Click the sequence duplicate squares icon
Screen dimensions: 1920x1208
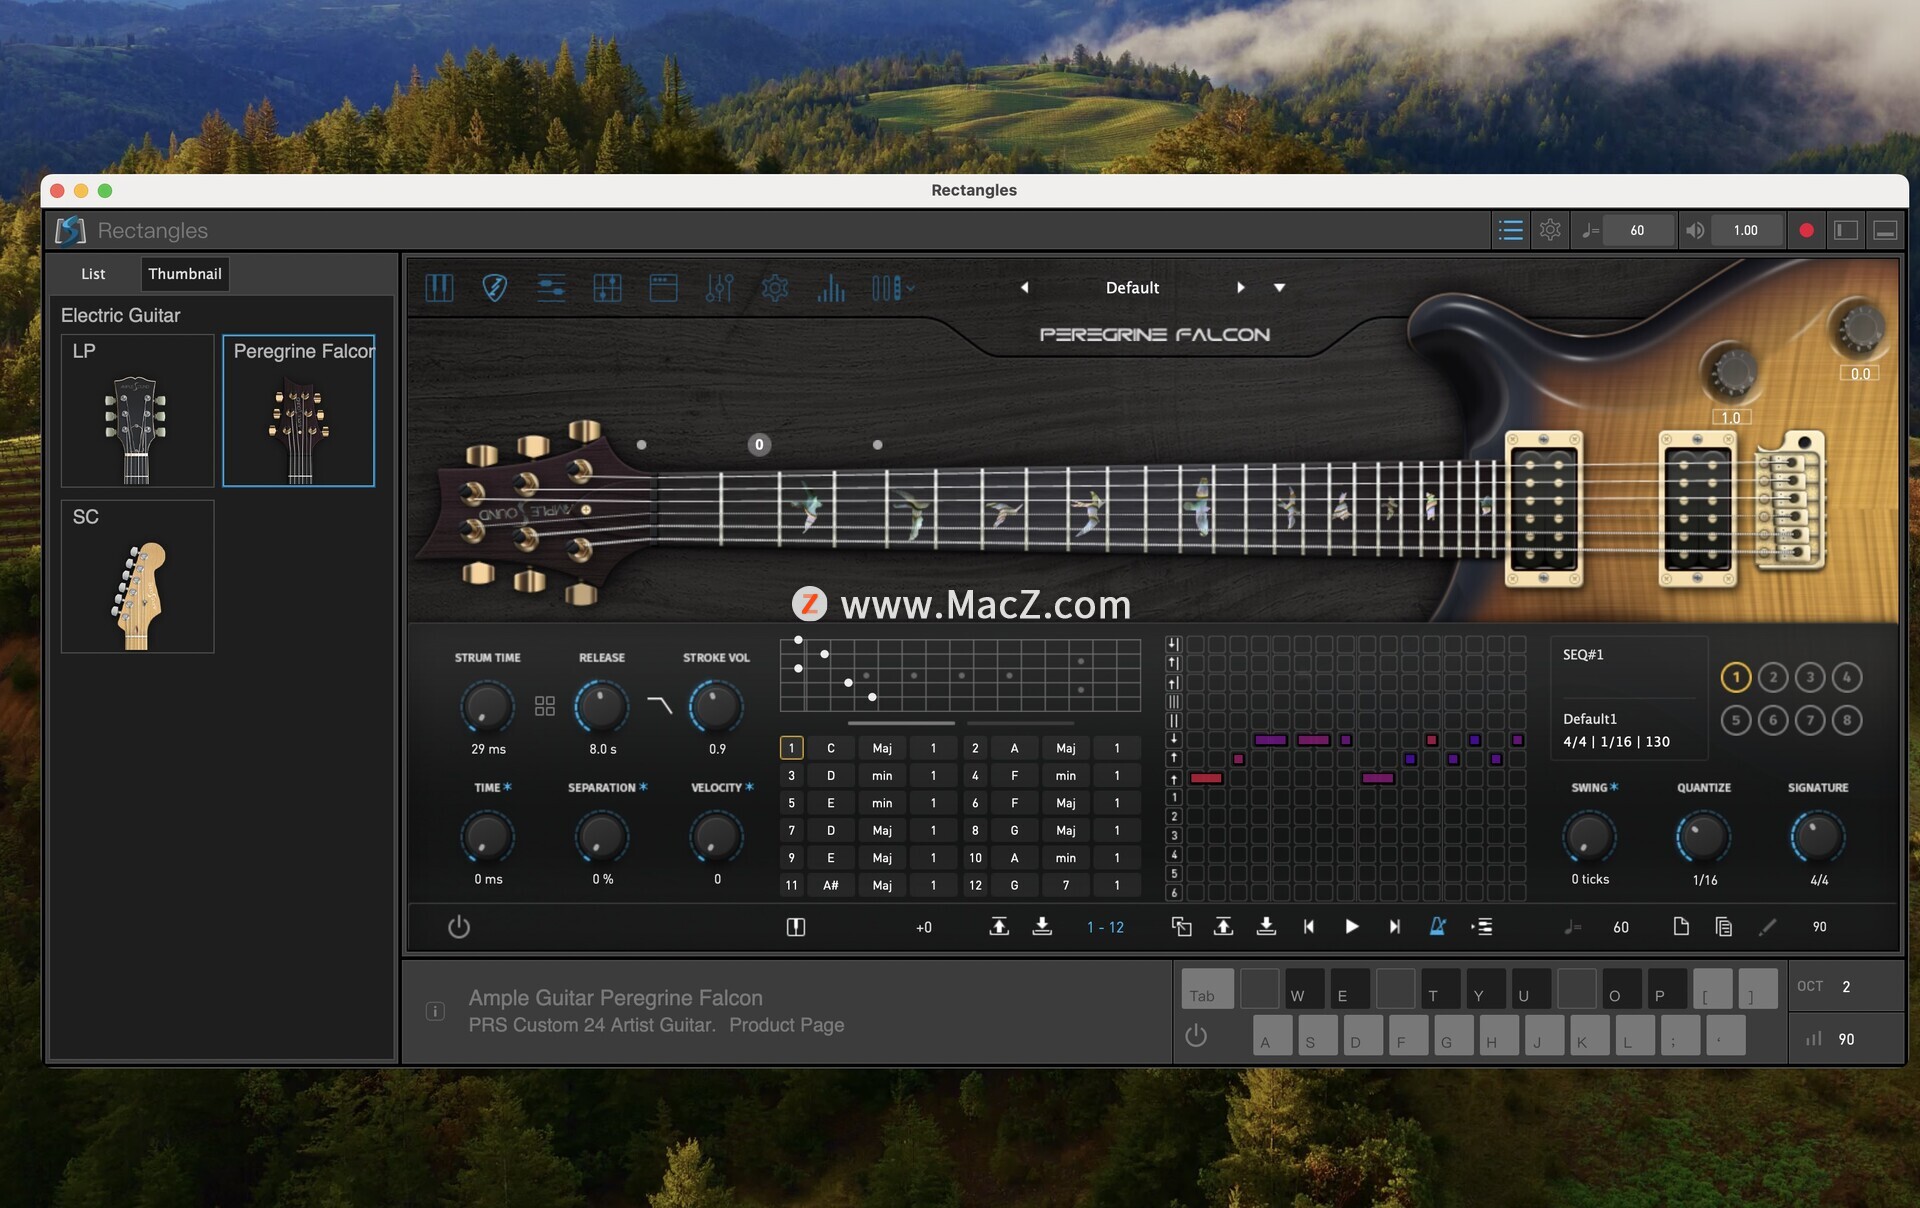(x=1181, y=926)
